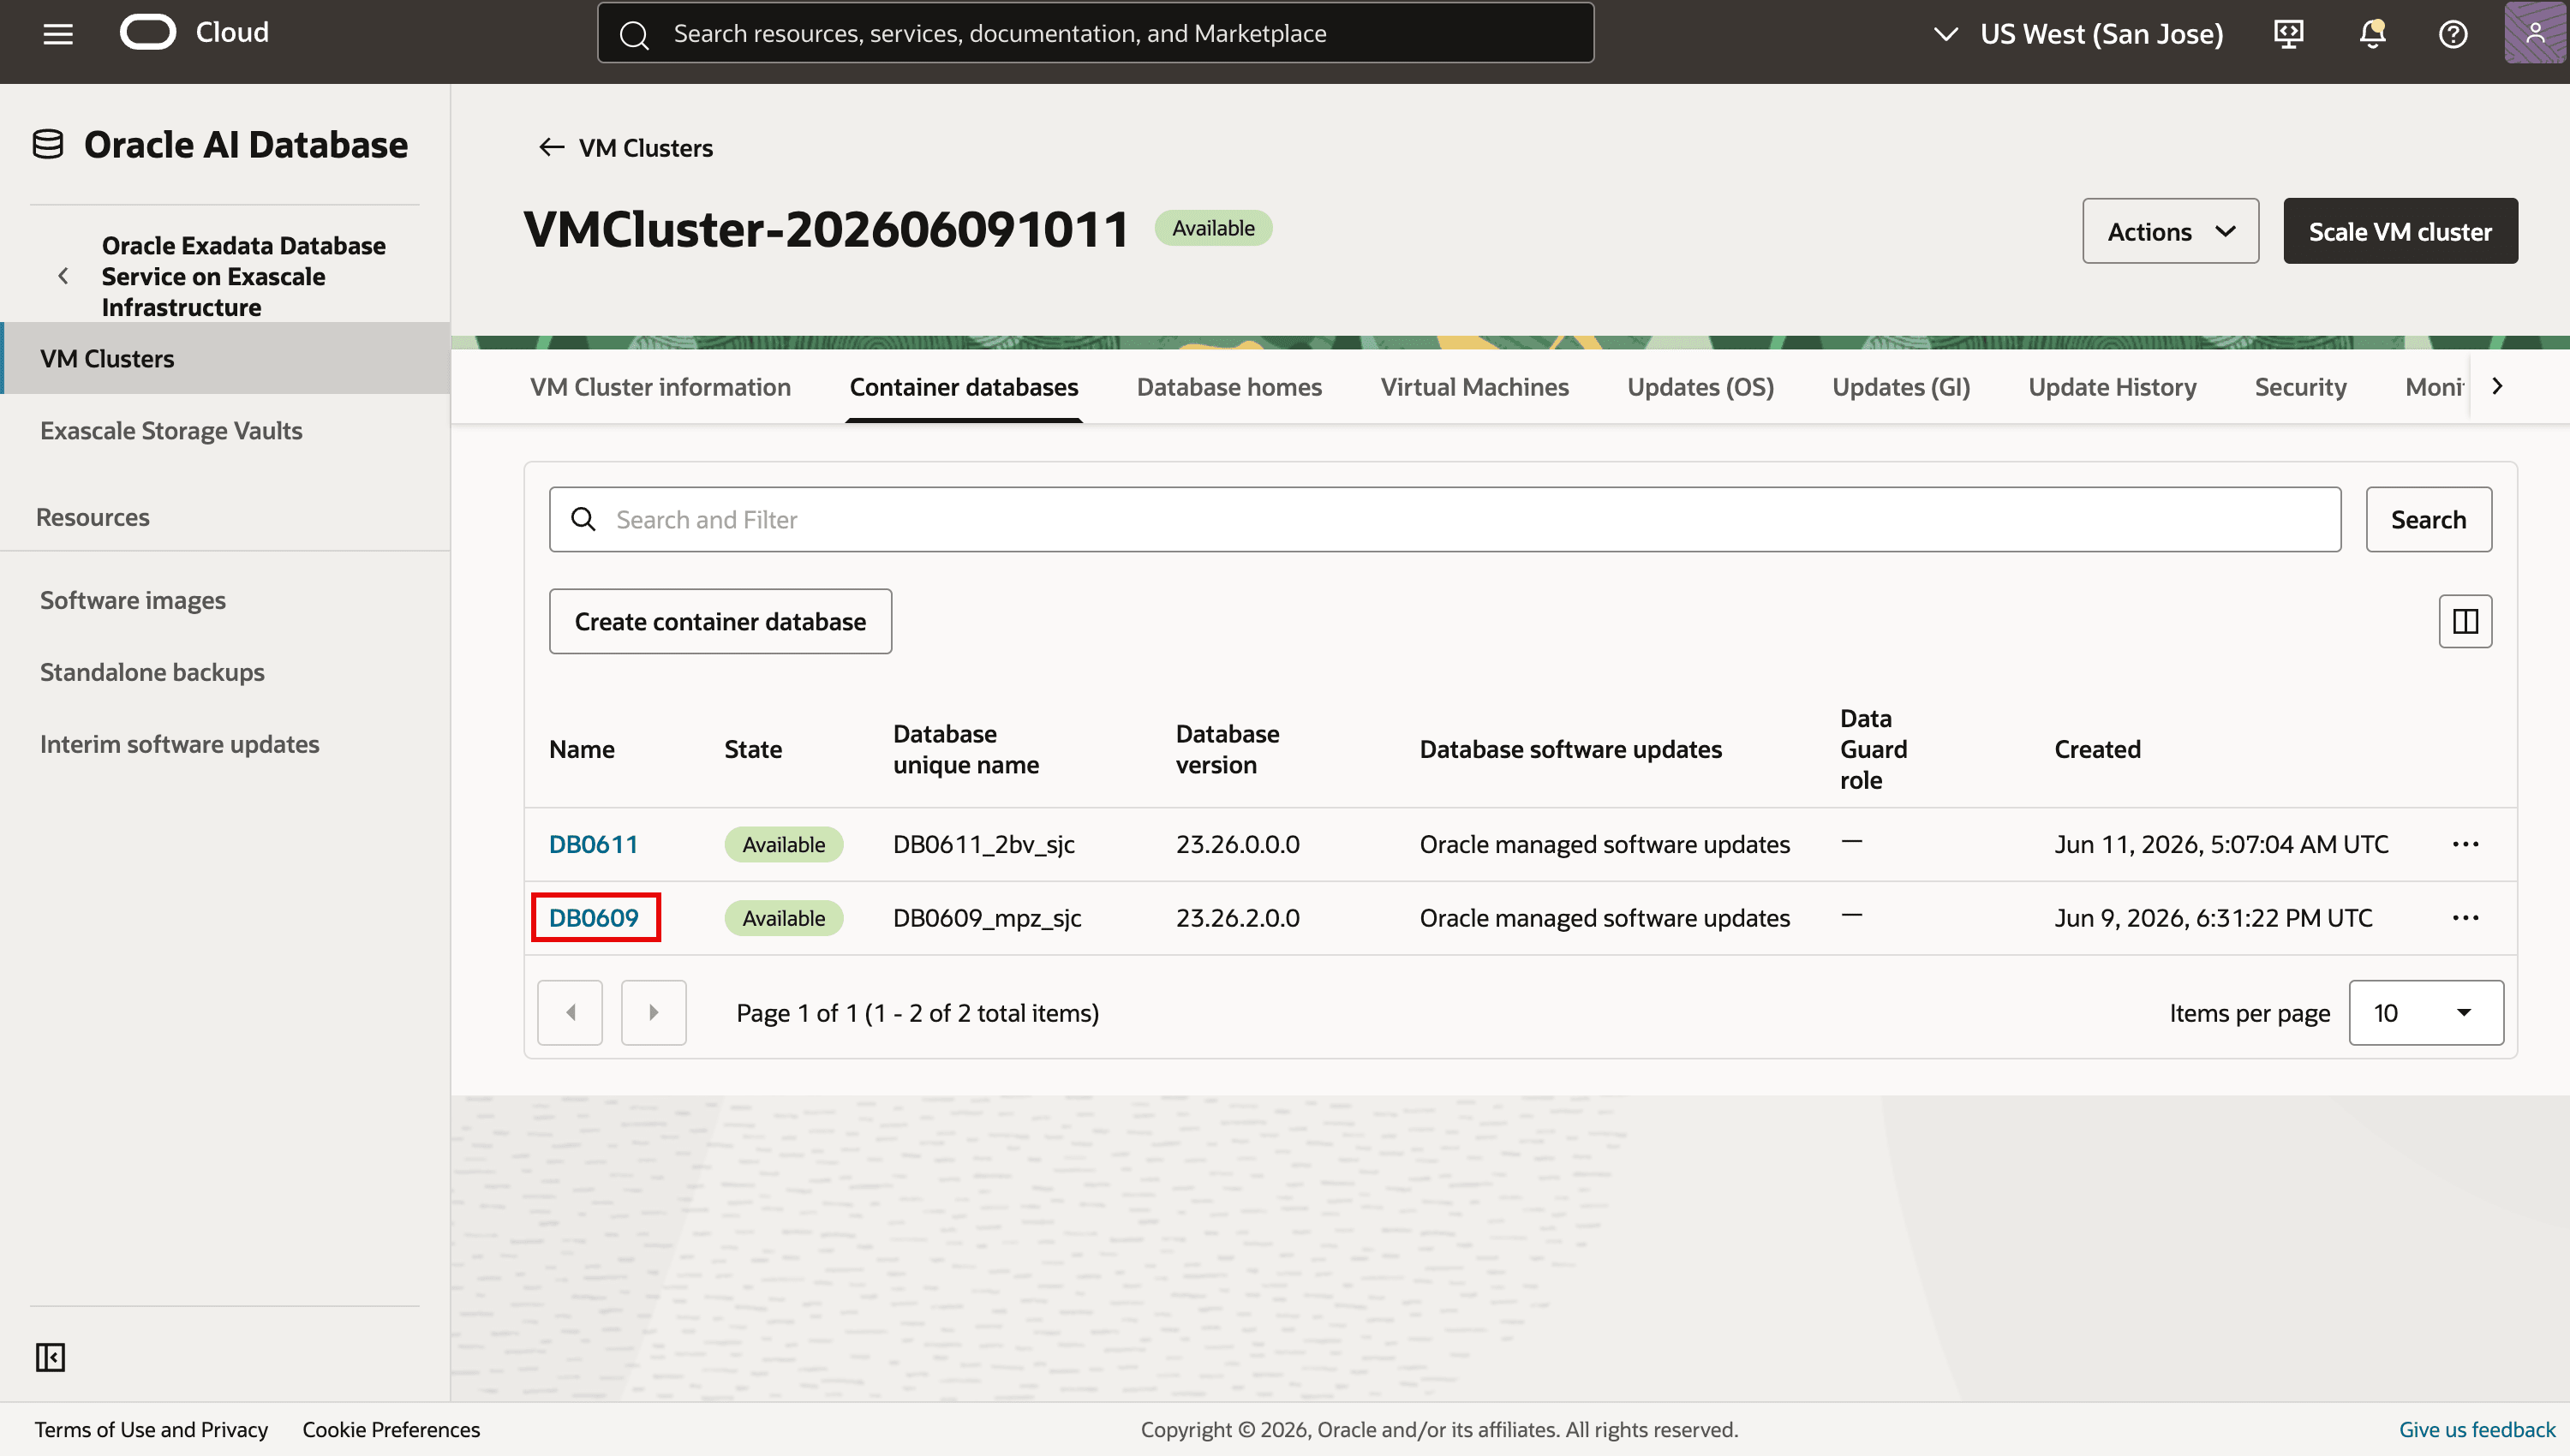Image resolution: width=2570 pixels, height=1456 pixels.
Task: Open the US West (San Jose) region selector
Action: [x=2077, y=34]
